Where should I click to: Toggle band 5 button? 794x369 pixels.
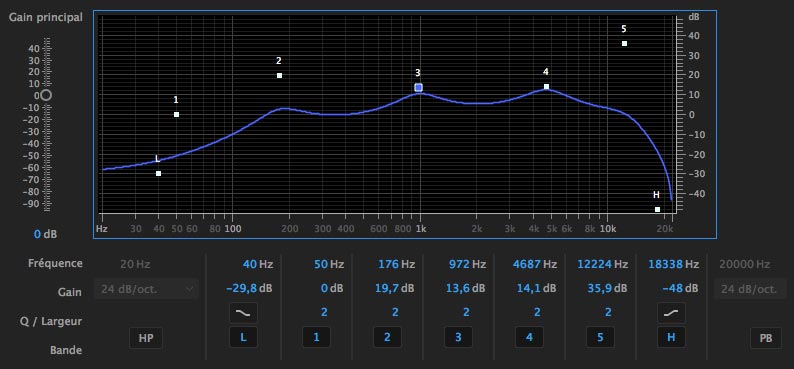pos(600,337)
